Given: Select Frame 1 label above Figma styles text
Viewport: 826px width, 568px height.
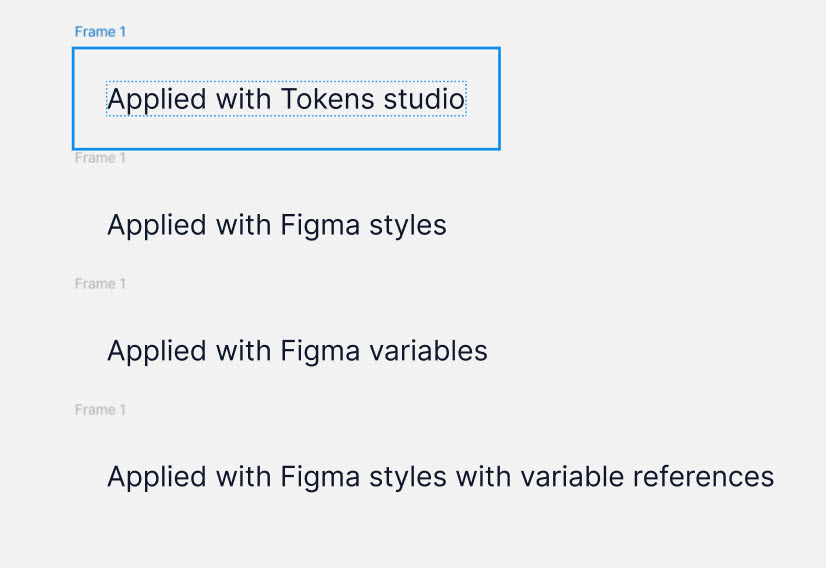Looking at the screenshot, I should point(100,158).
